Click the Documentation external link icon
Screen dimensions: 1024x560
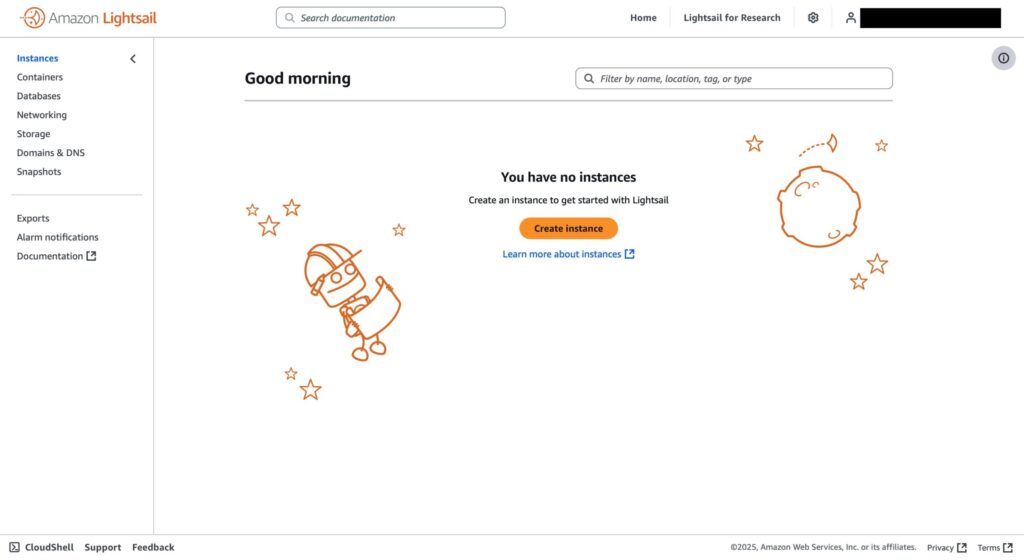[x=91, y=256]
